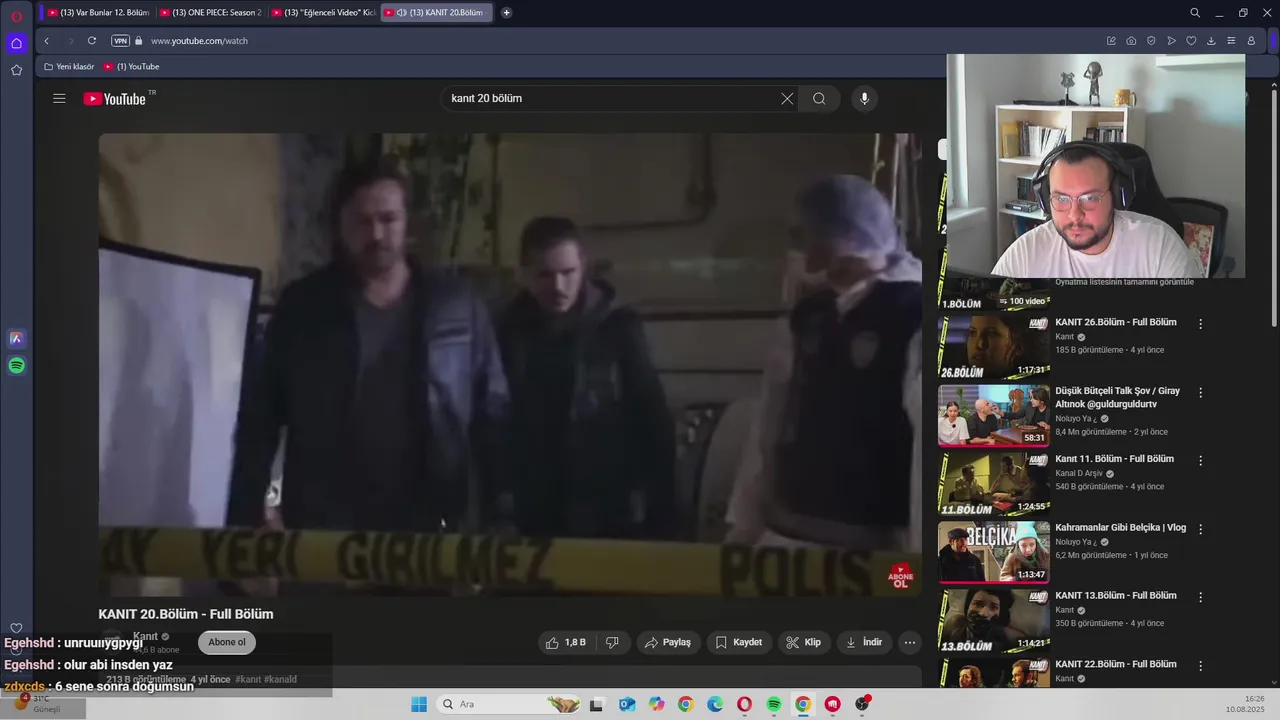Open Opera menu logo at top left
Image resolution: width=1280 pixels, height=720 pixels.
[x=16, y=16]
